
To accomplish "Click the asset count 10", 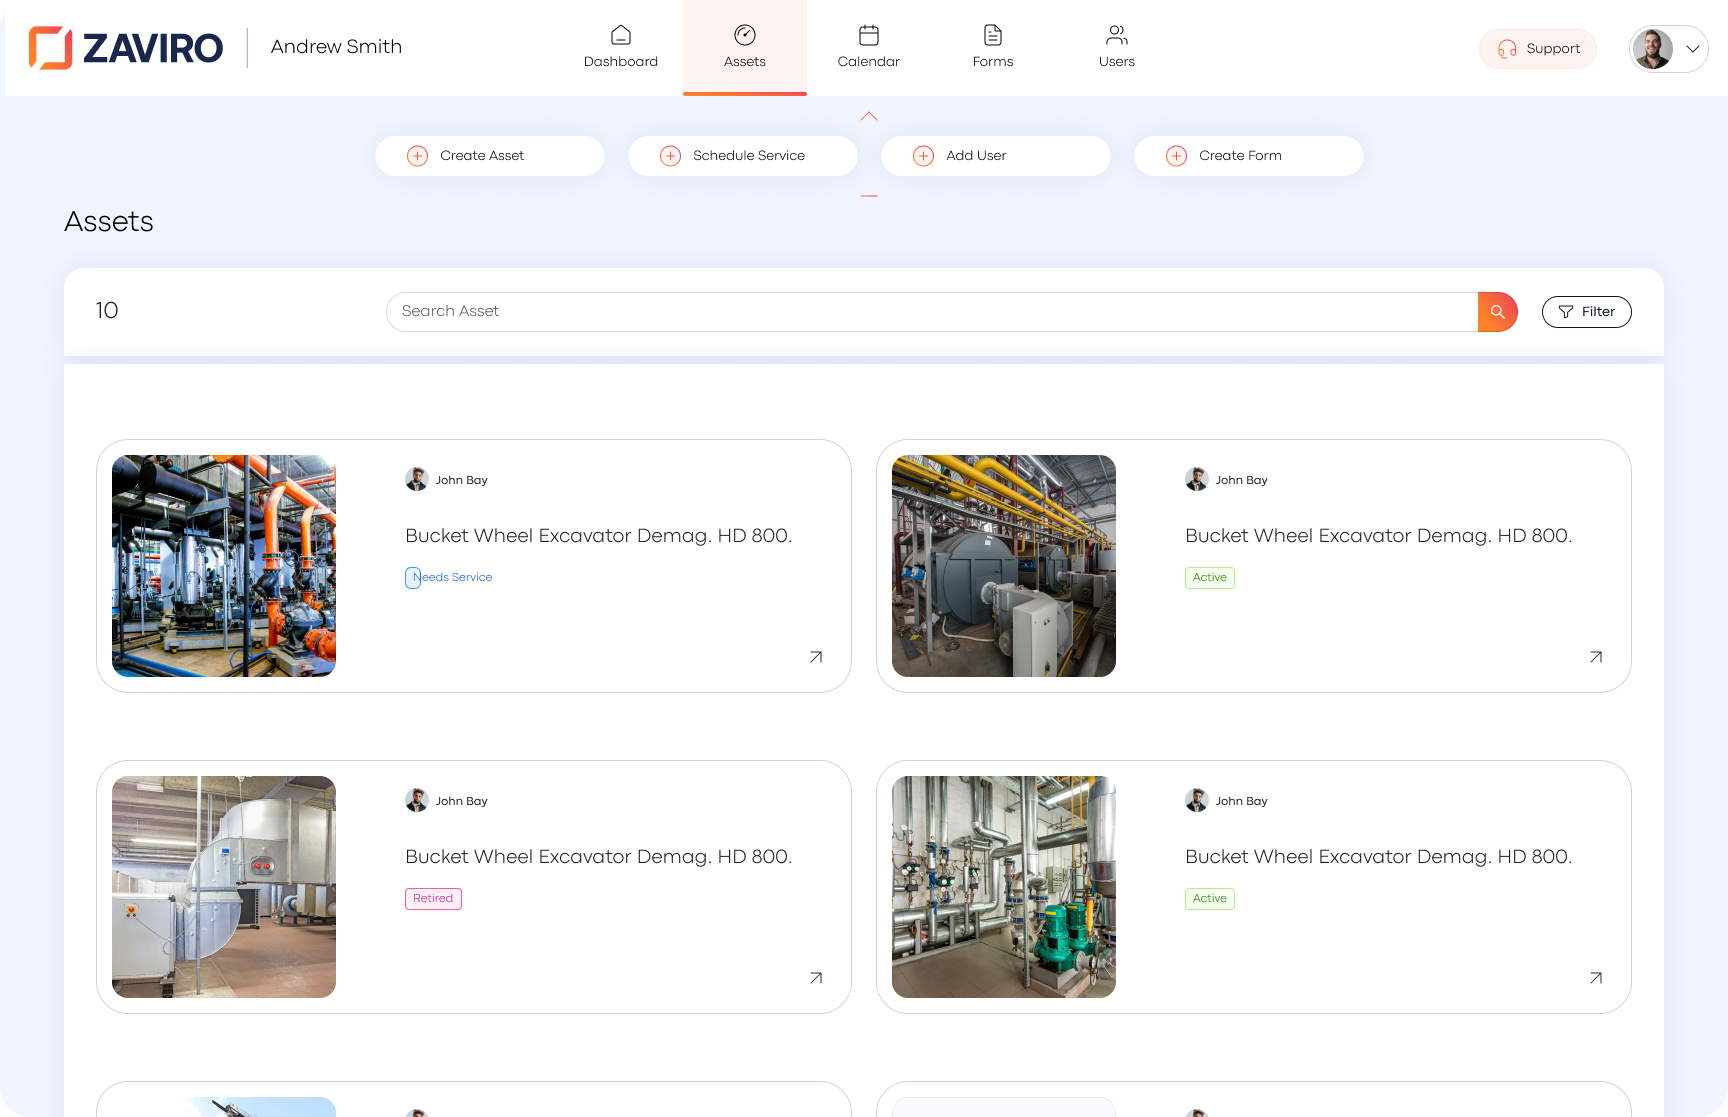I will (x=107, y=311).
